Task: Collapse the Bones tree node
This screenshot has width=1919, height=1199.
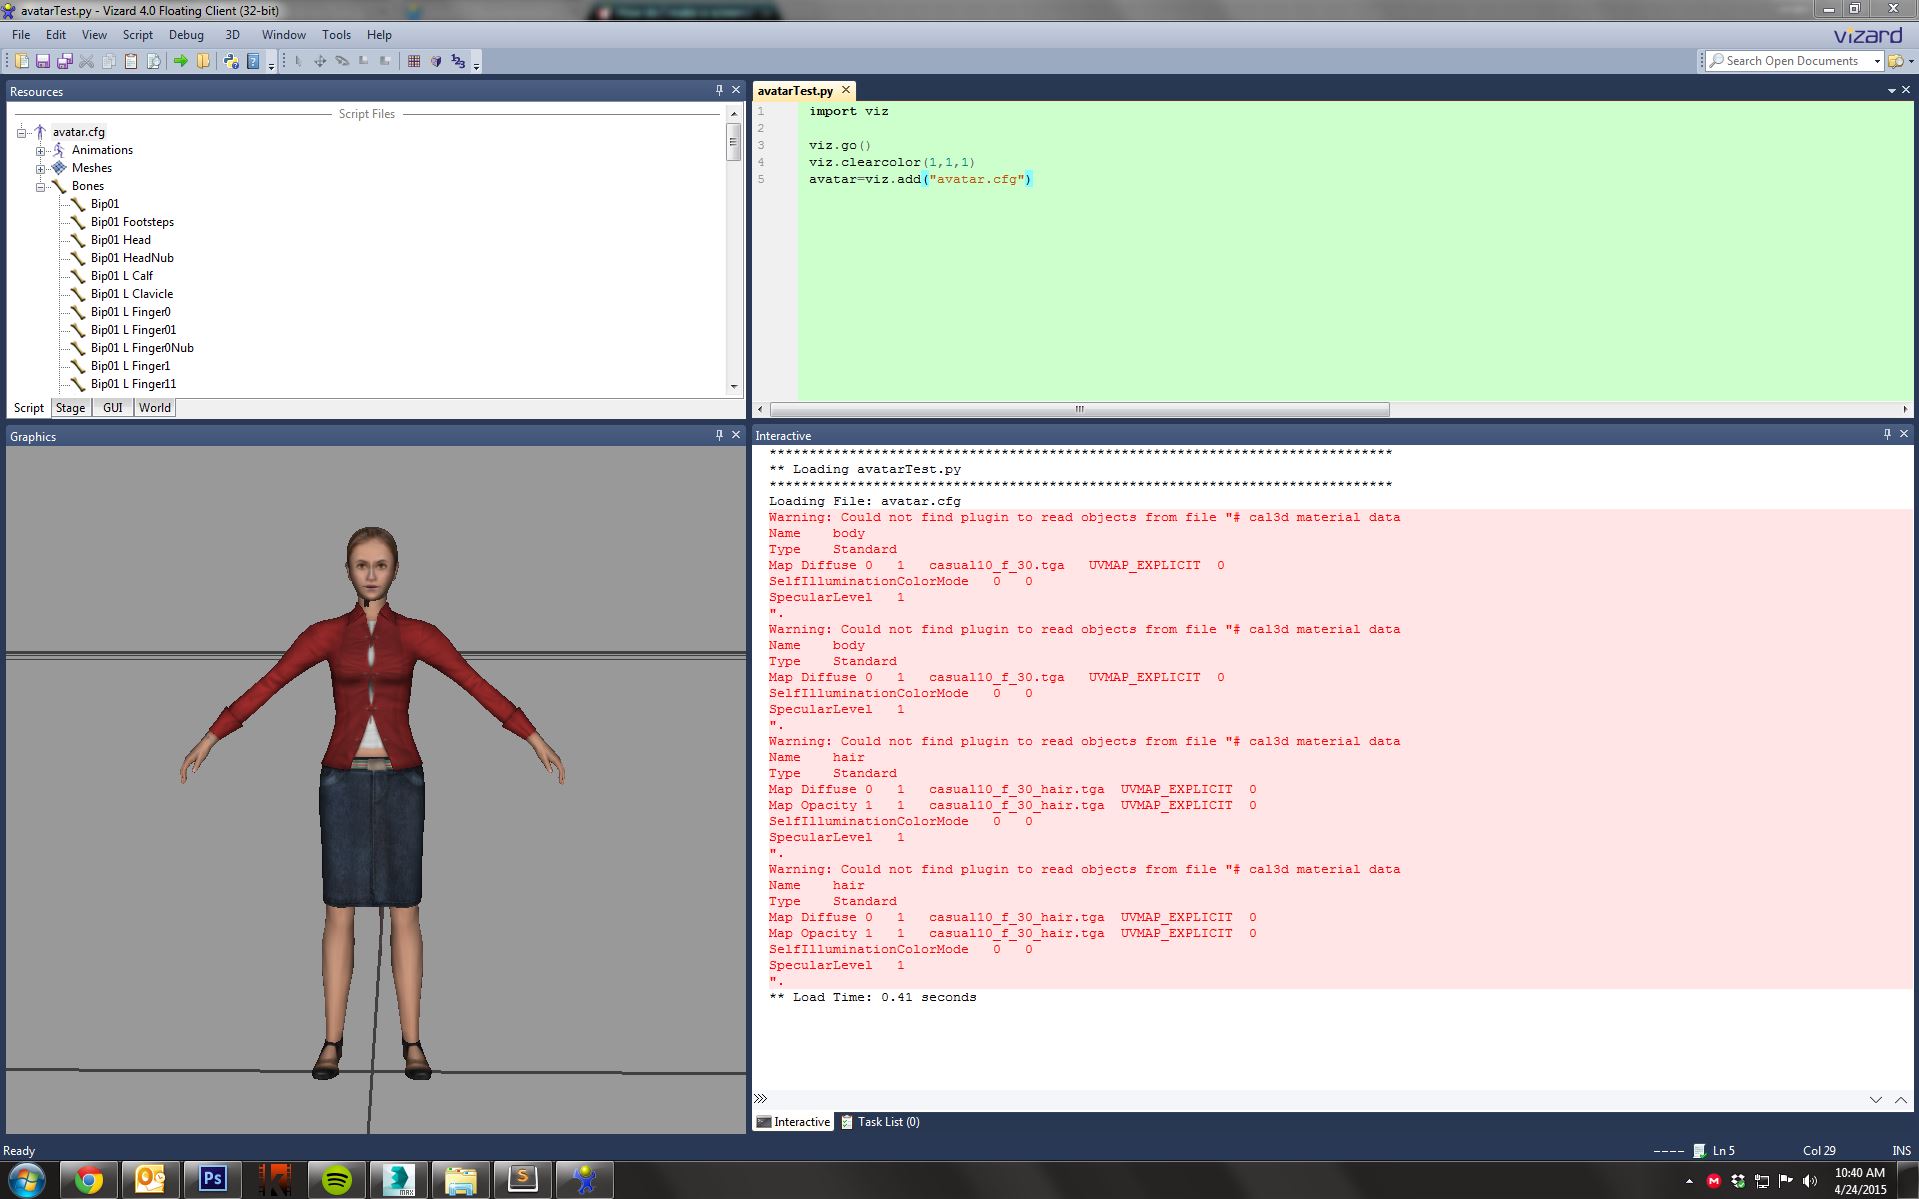Action: pos(41,187)
